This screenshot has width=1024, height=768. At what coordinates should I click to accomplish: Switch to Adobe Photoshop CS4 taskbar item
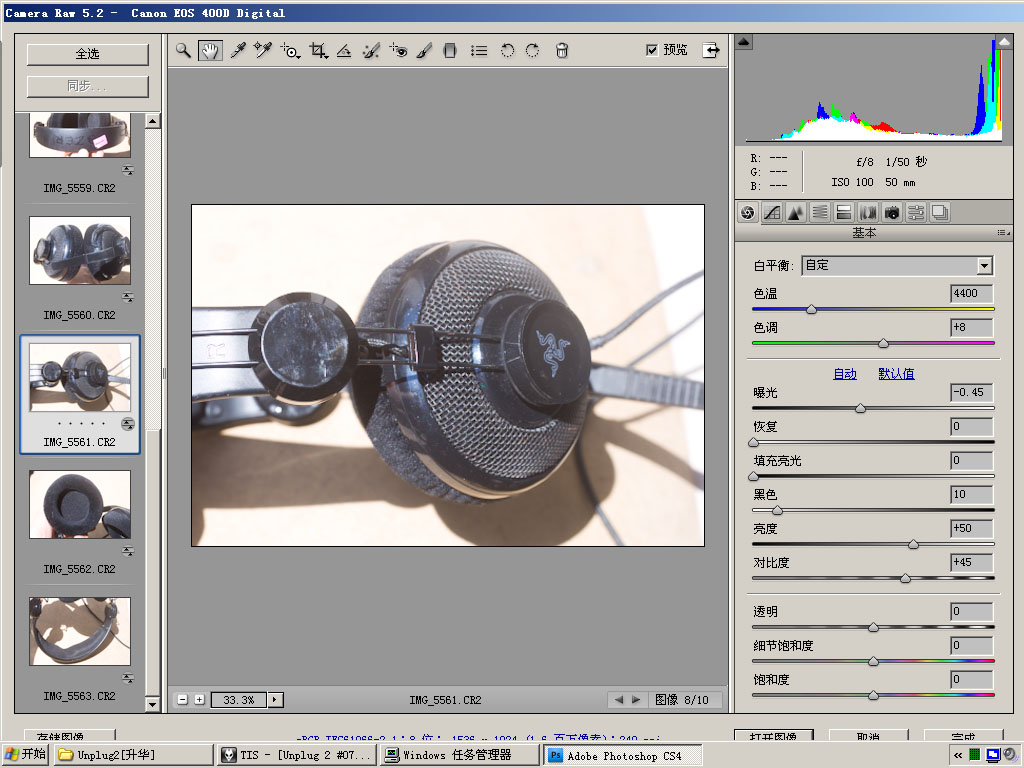click(623, 756)
